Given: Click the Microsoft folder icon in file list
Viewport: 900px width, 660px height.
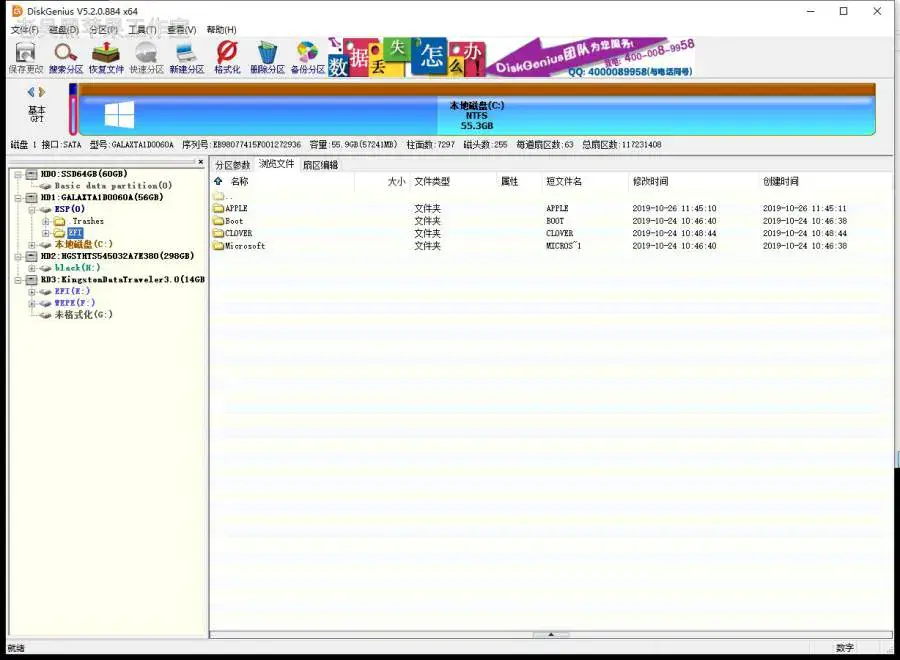Looking at the screenshot, I should (x=218, y=246).
